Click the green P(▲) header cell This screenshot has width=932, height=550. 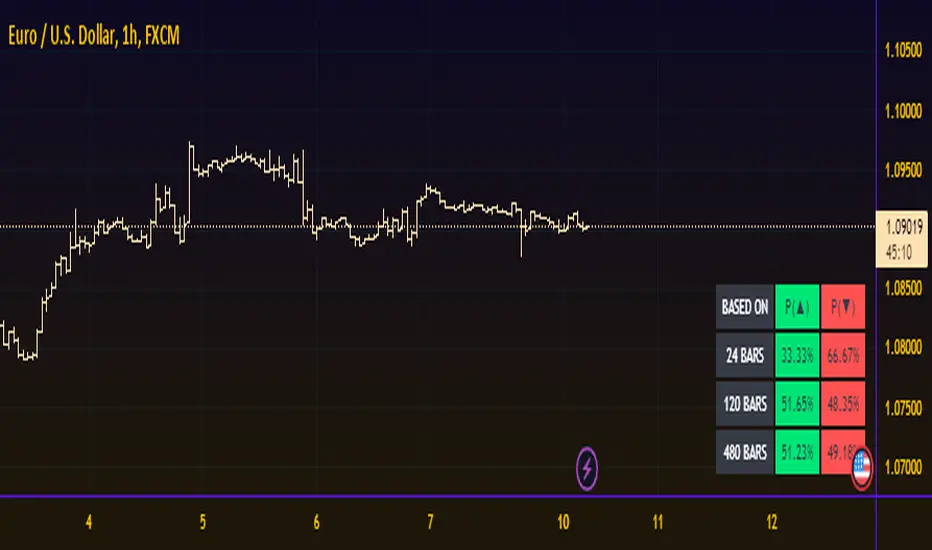pos(797,307)
